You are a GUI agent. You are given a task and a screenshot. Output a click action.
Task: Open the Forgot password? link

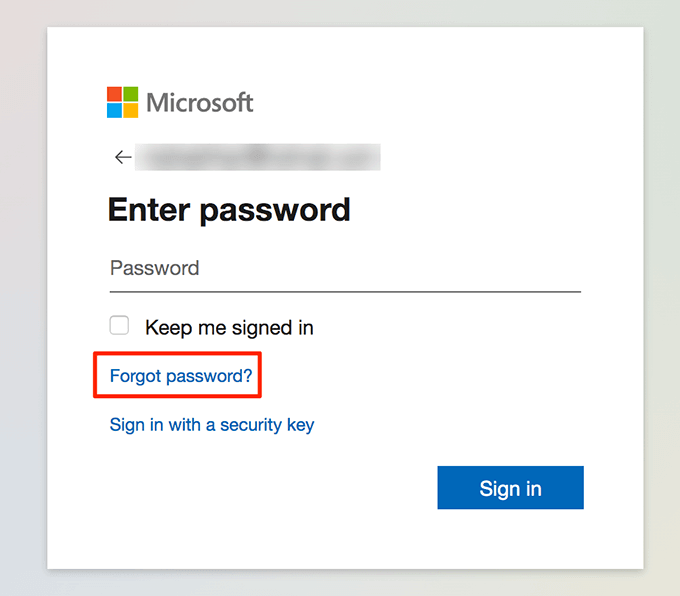(x=181, y=376)
